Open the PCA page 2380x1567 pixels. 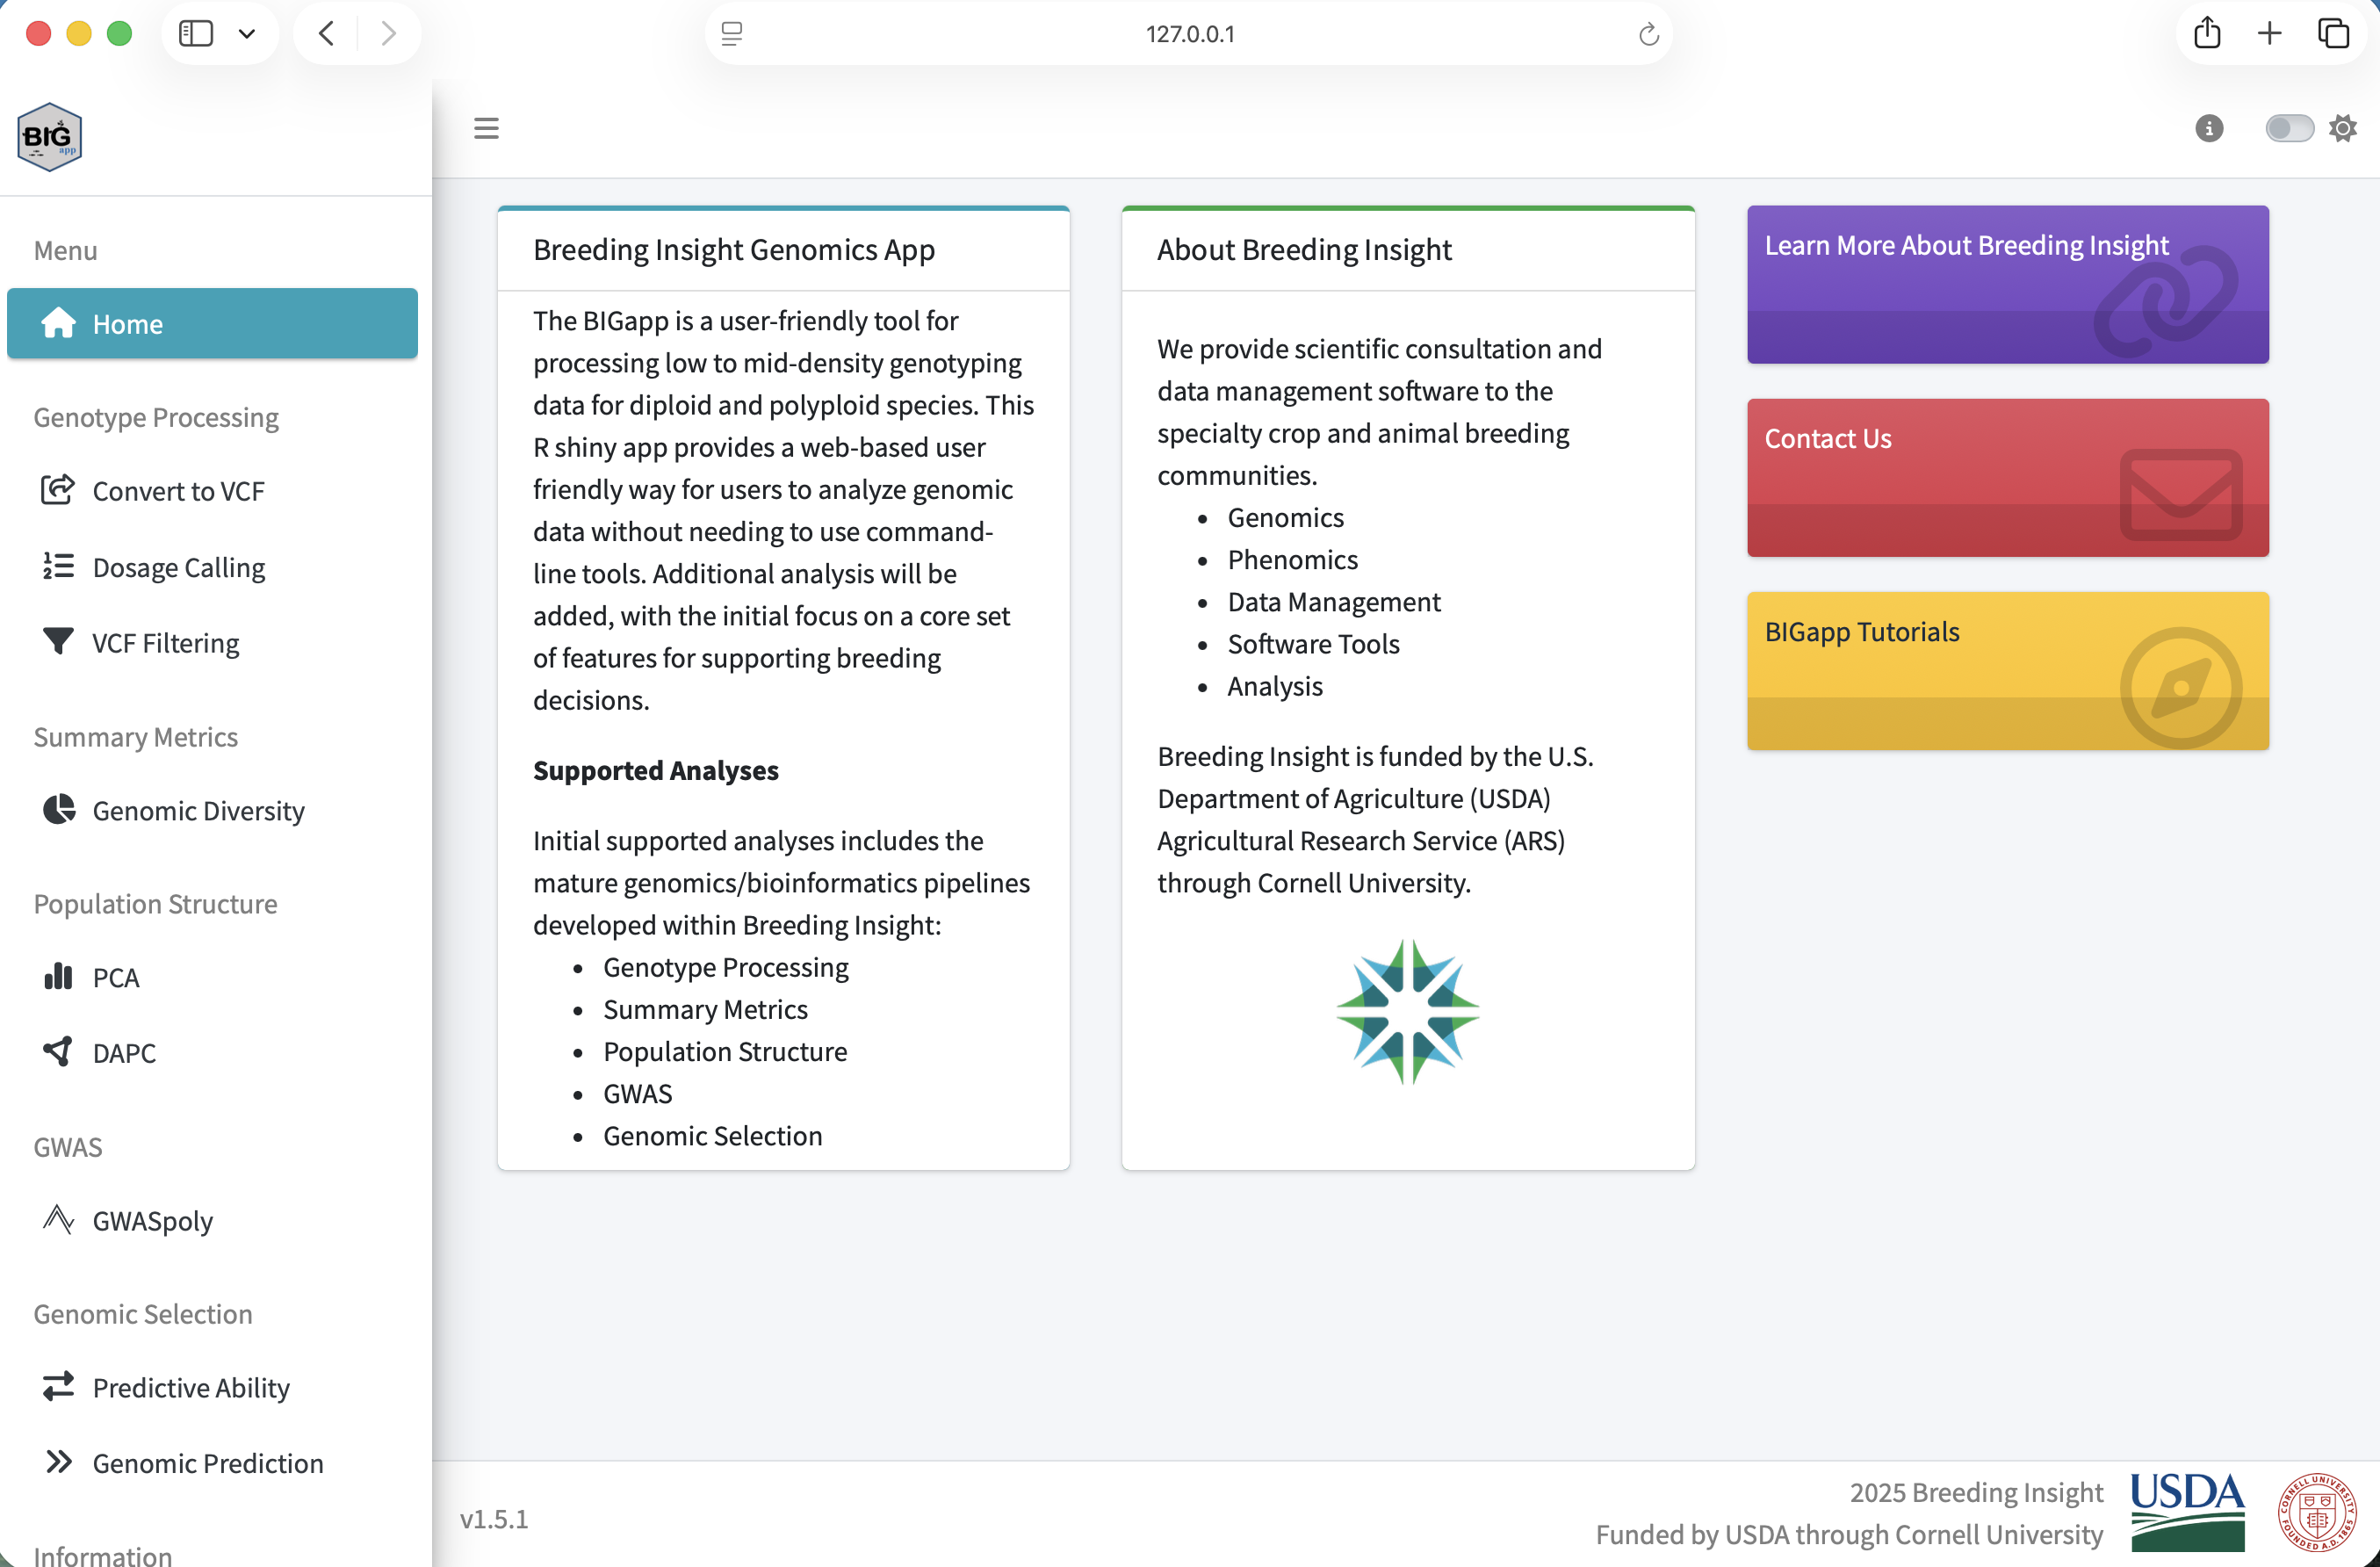point(212,977)
